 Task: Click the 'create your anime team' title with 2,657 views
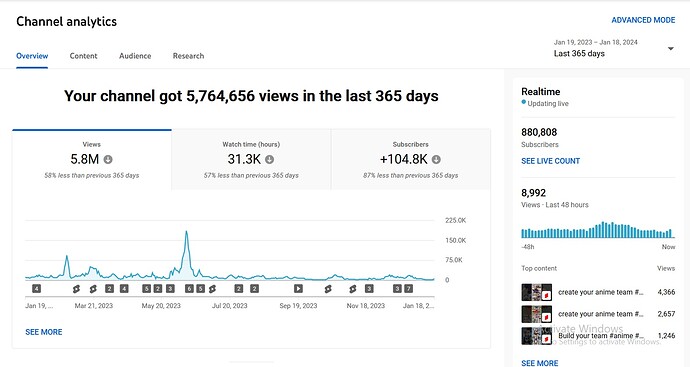click(x=601, y=314)
